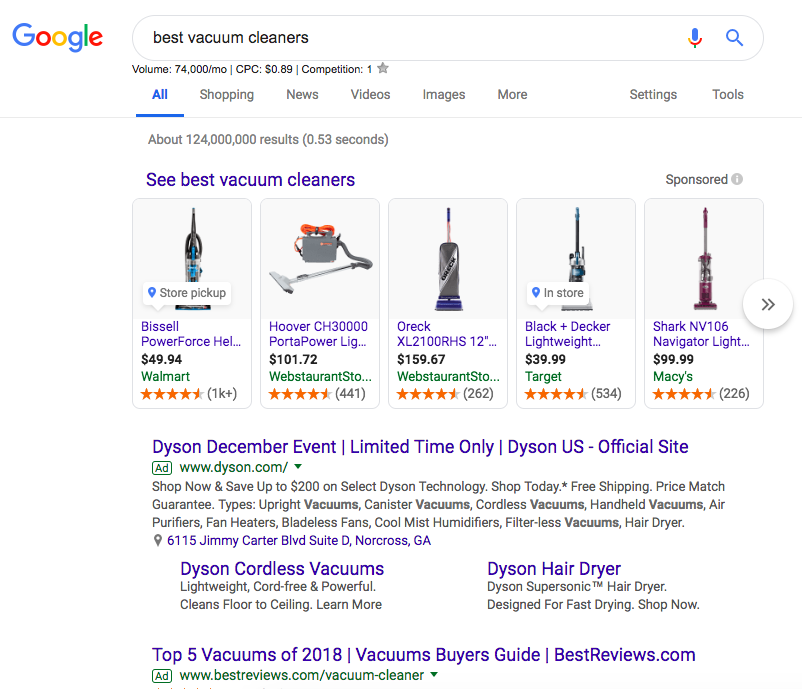Select the All results tab

pos(160,95)
